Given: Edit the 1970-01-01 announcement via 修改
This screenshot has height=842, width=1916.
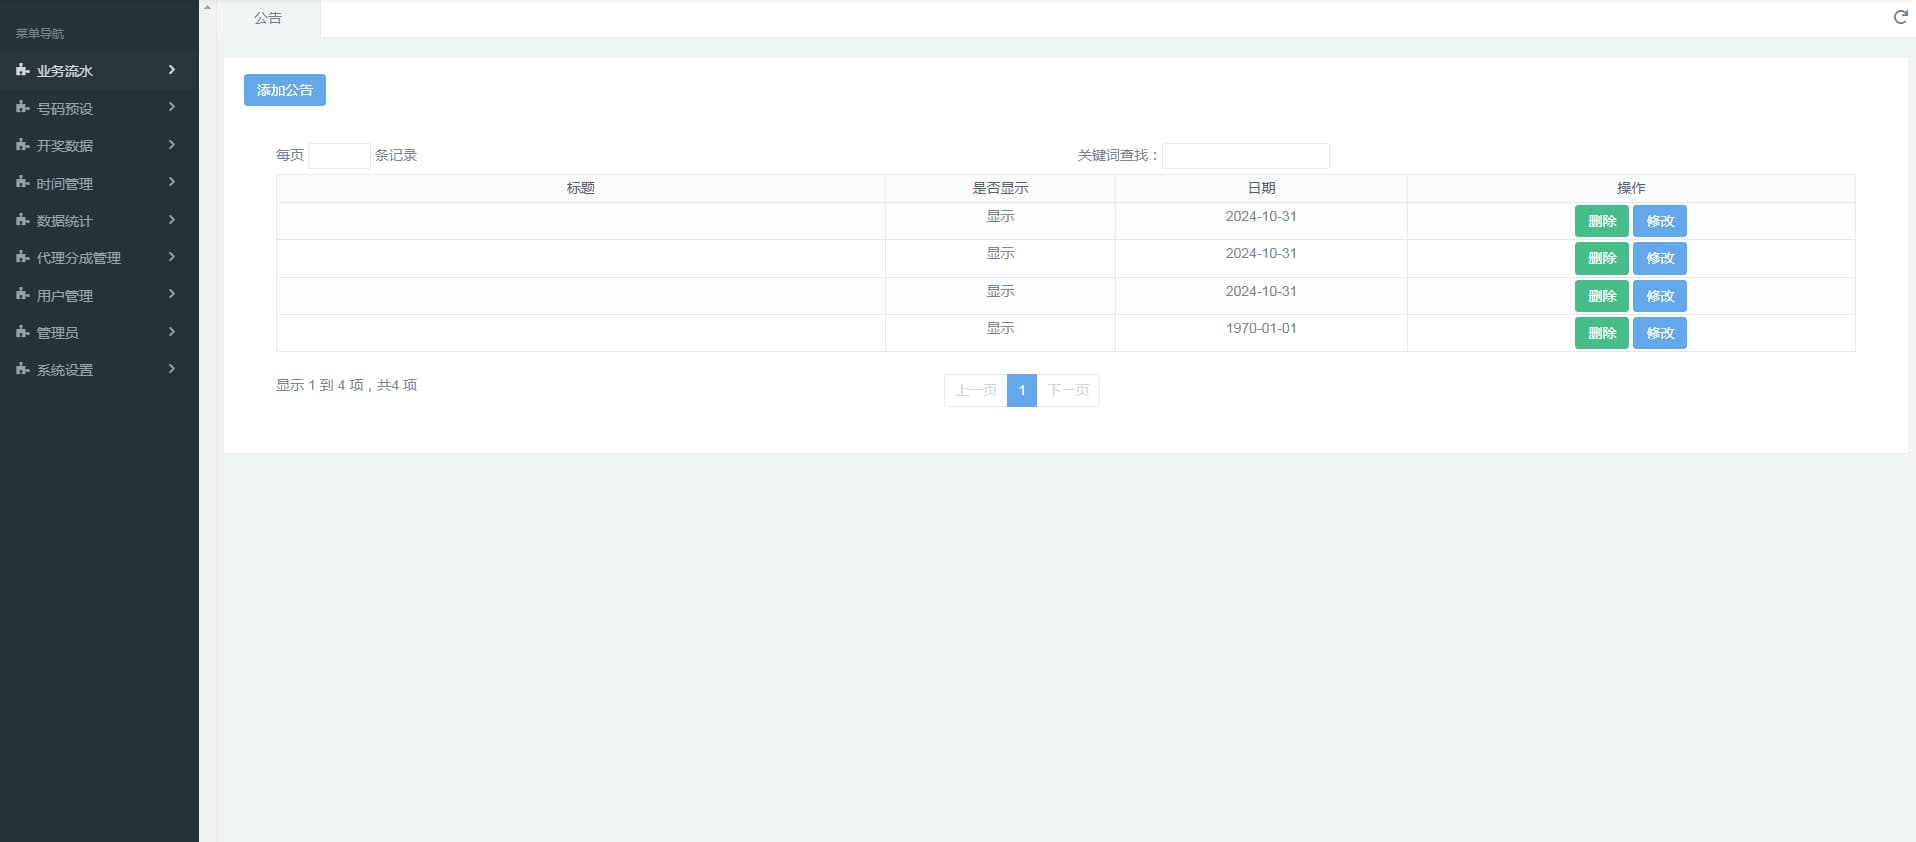Looking at the screenshot, I should coord(1659,333).
